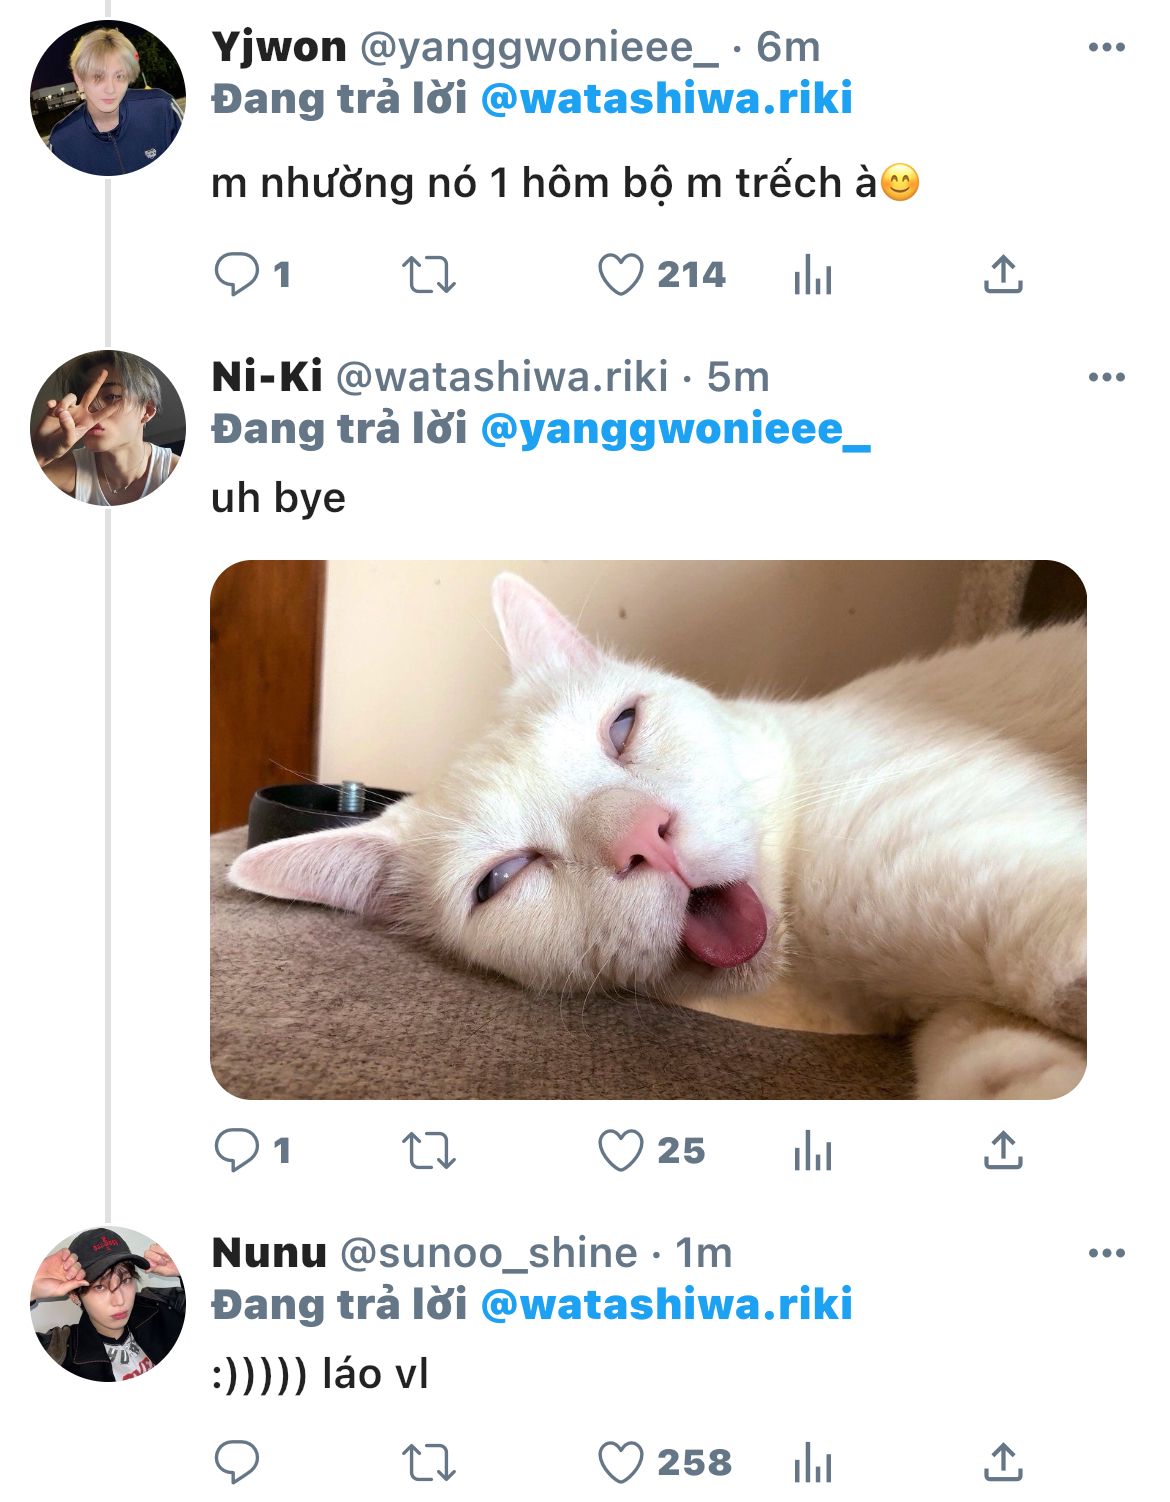This screenshot has width=1170, height=1502.
Task: Retweet Yjwon's tweet about trếch
Action: coord(428,274)
